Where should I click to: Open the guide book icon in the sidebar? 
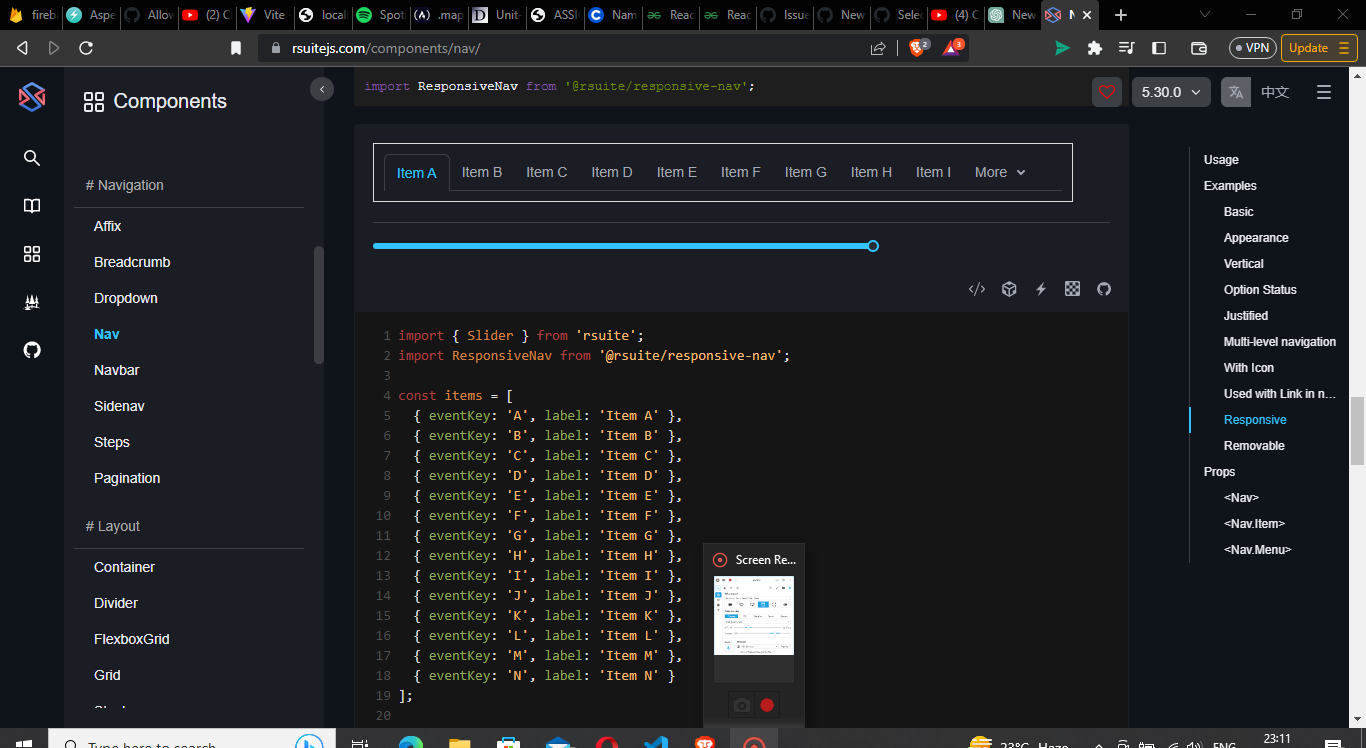tap(31, 206)
